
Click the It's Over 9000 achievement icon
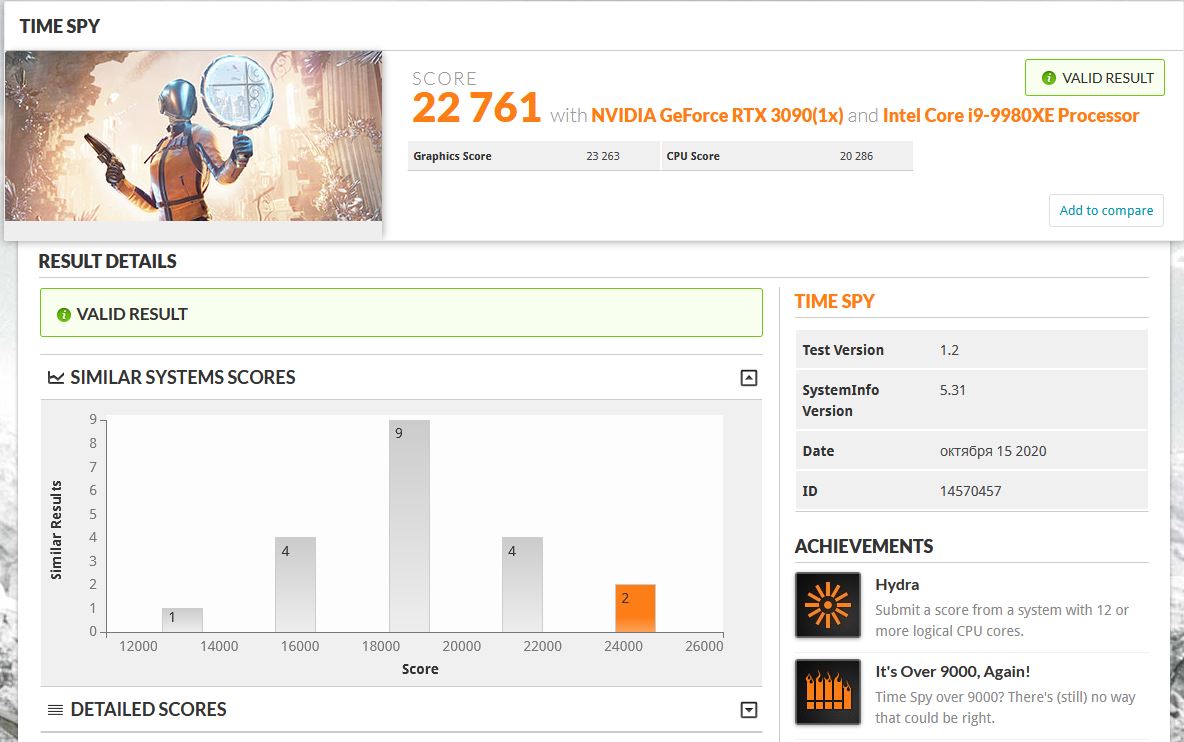pos(827,691)
